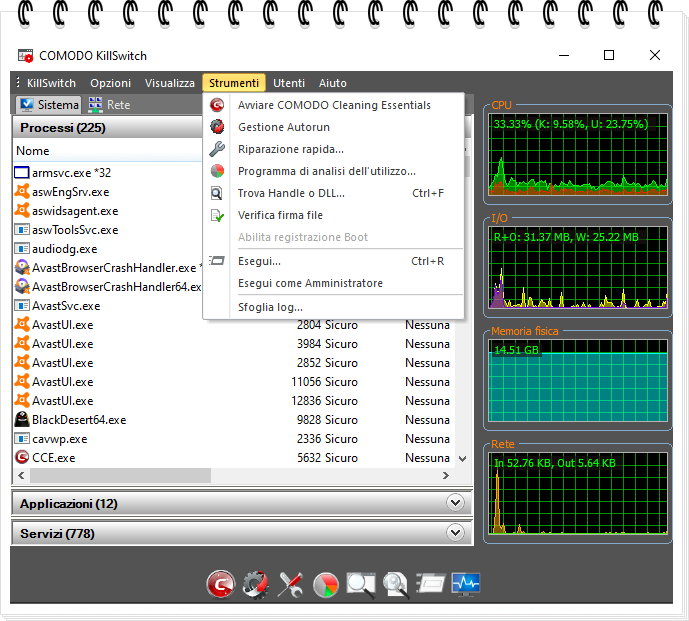The height and width of the screenshot is (621, 689).
Task: Select Programma di analisi dell'utilizzo...
Action: pos(333,171)
